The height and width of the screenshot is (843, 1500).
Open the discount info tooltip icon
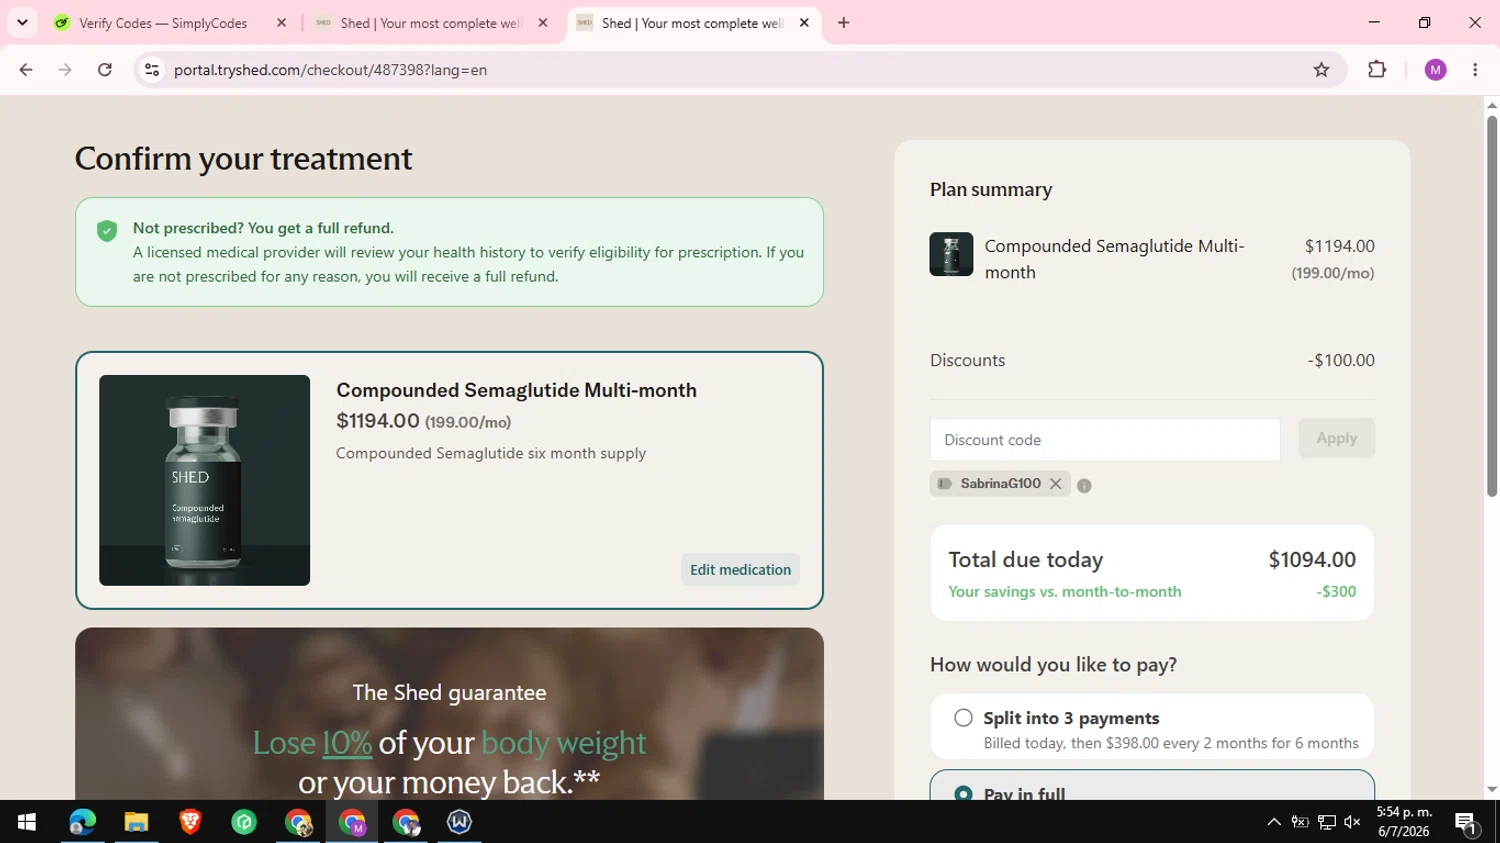[x=1084, y=485]
